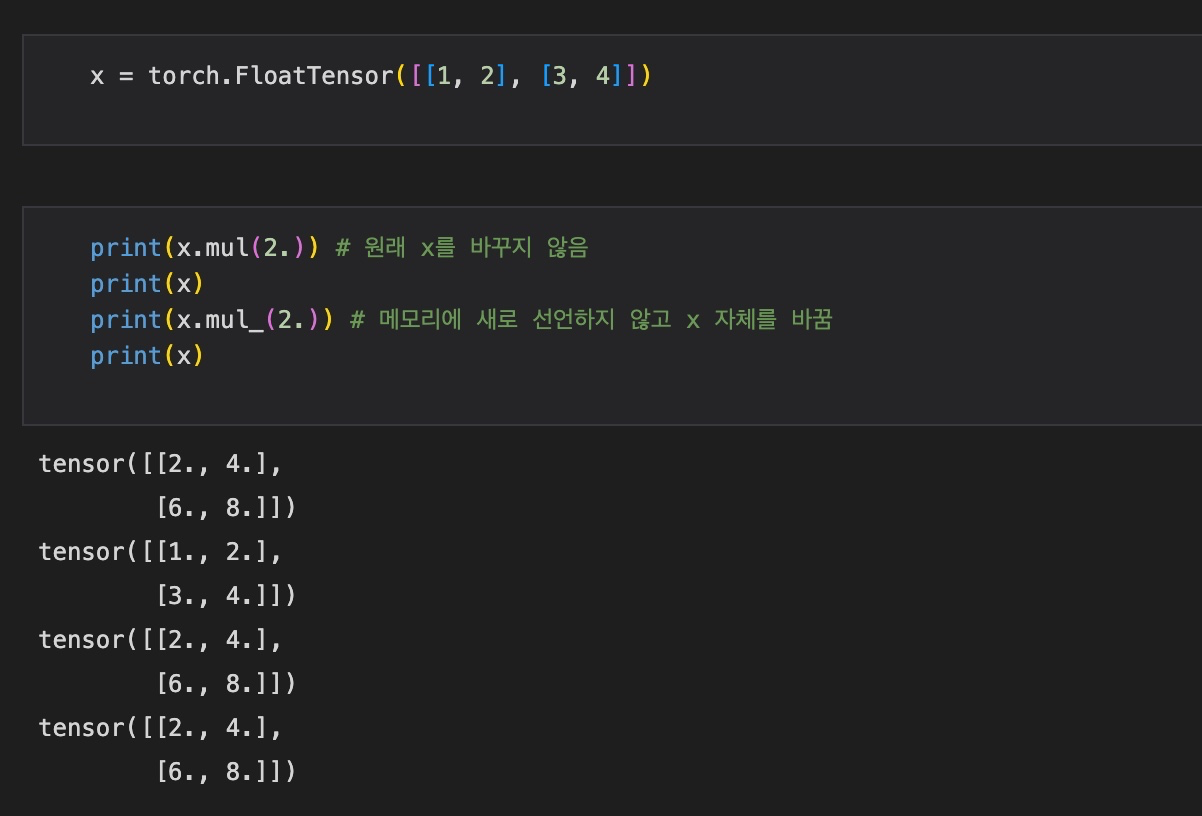This screenshot has width=1202, height=816.
Task: Click the torch.FloatTensor call in first cell
Action: click(x=400, y=76)
